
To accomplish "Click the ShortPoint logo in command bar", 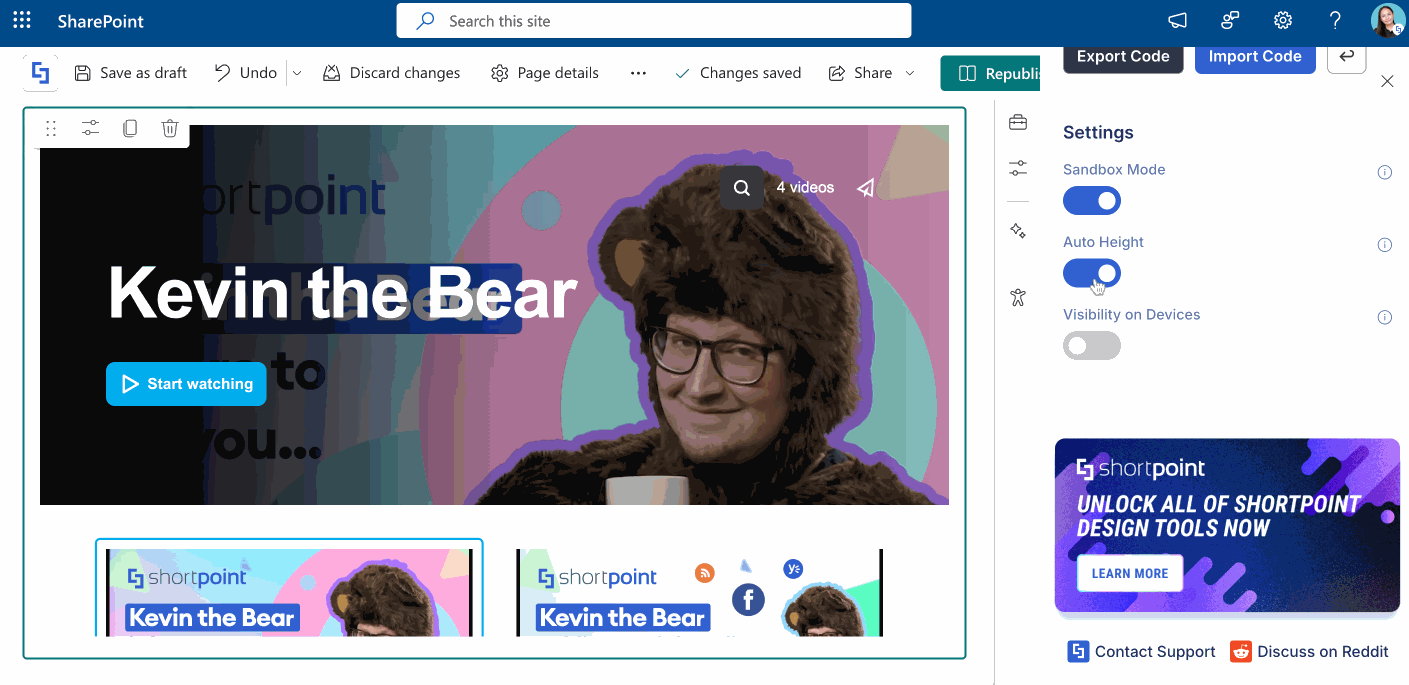I will pos(41,73).
